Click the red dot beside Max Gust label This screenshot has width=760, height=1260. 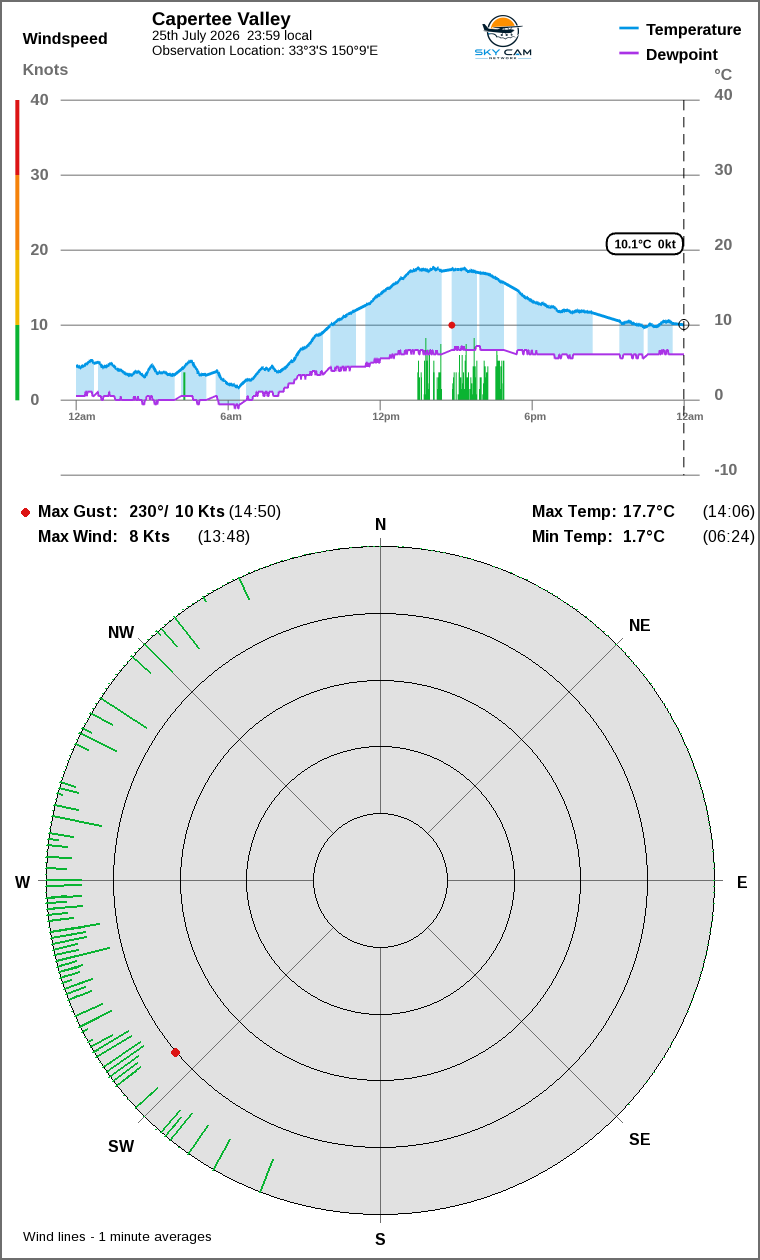tap(25, 512)
